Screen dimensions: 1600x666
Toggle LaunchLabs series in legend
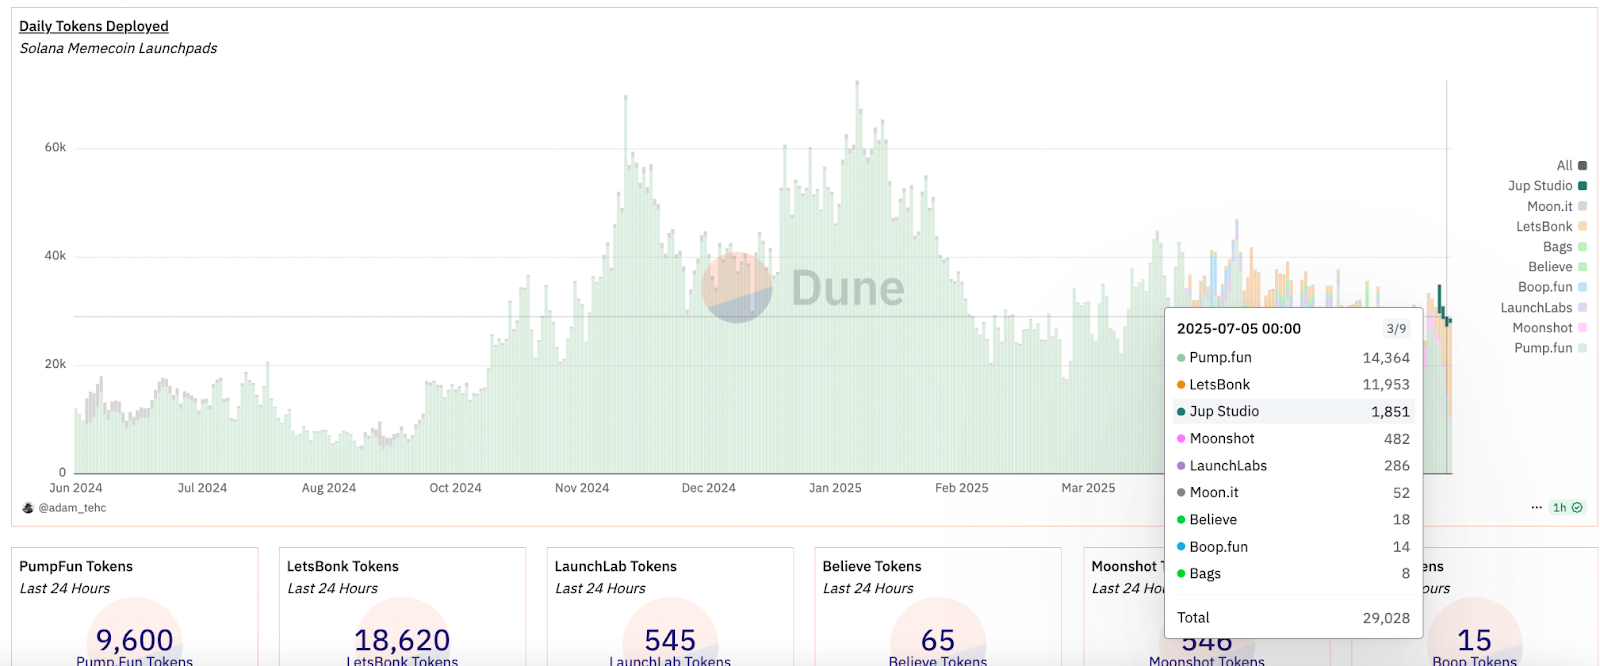1544,308
